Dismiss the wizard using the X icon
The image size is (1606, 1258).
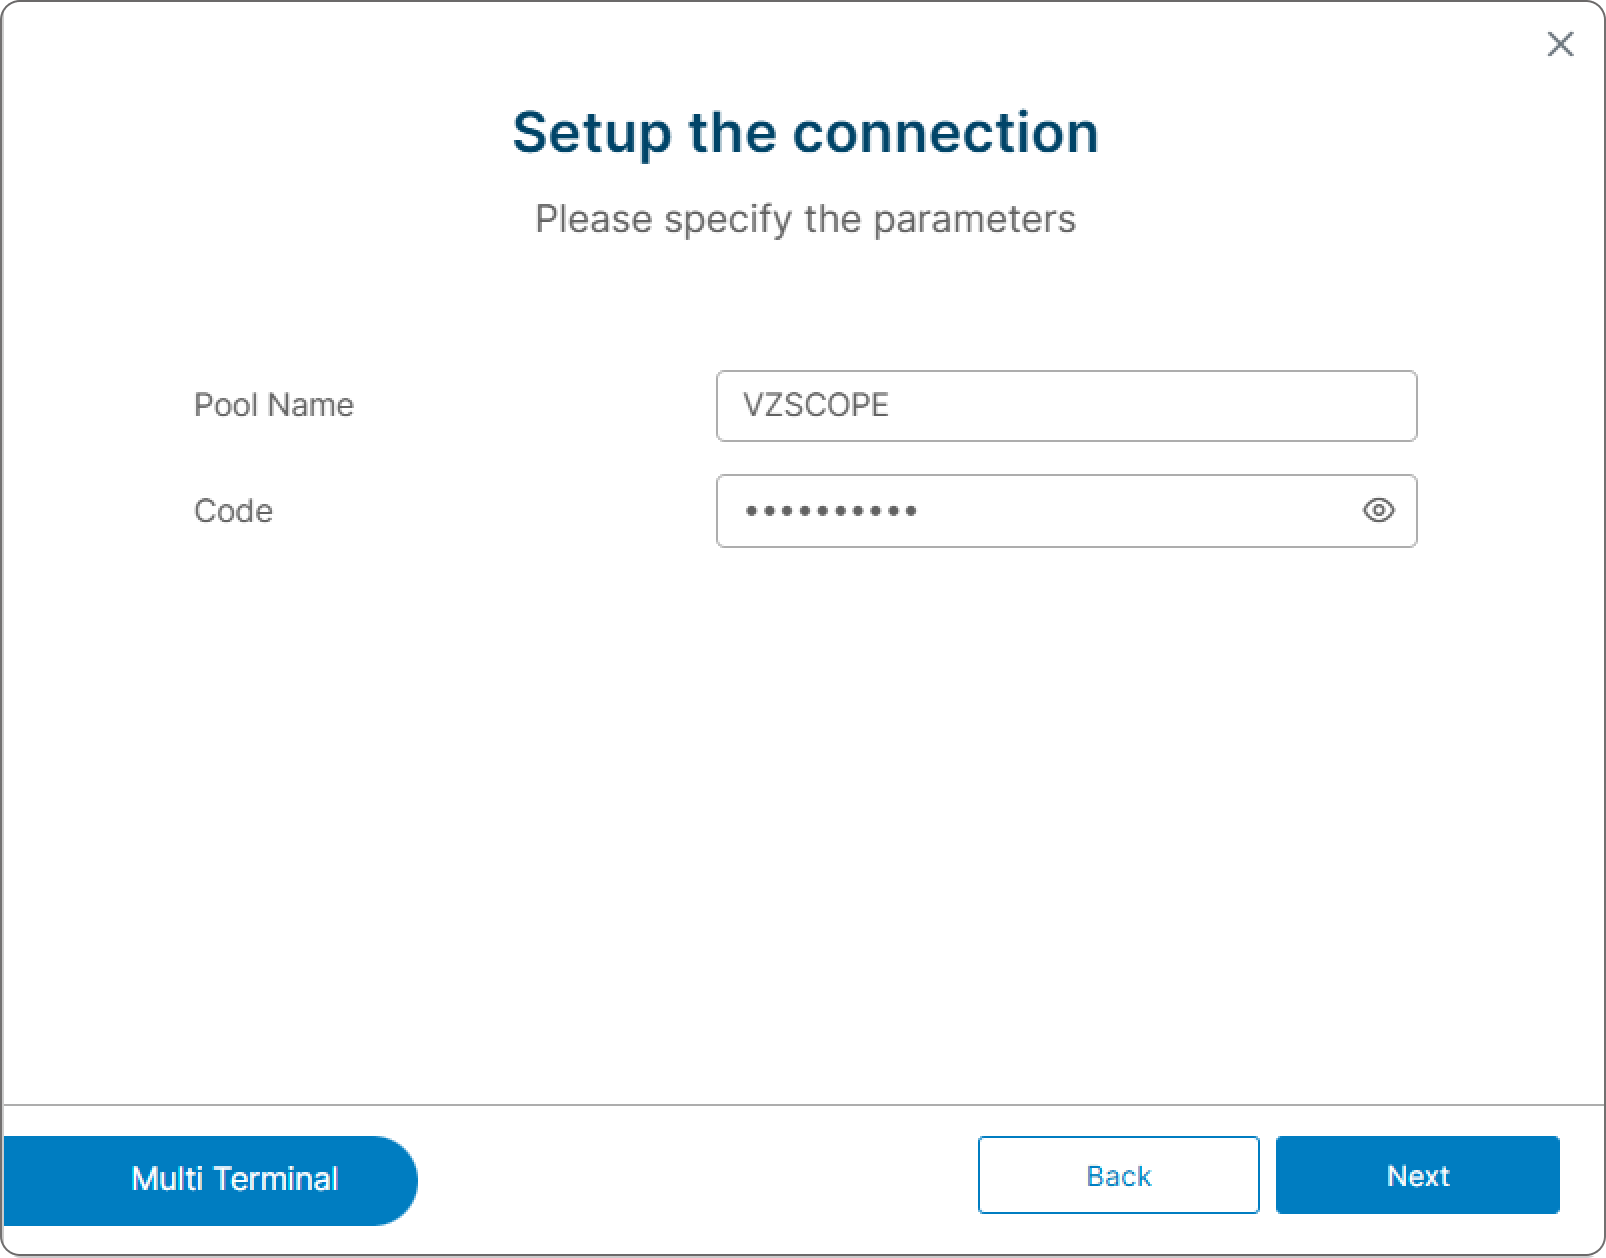pyautogui.click(x=1560, y=44)
